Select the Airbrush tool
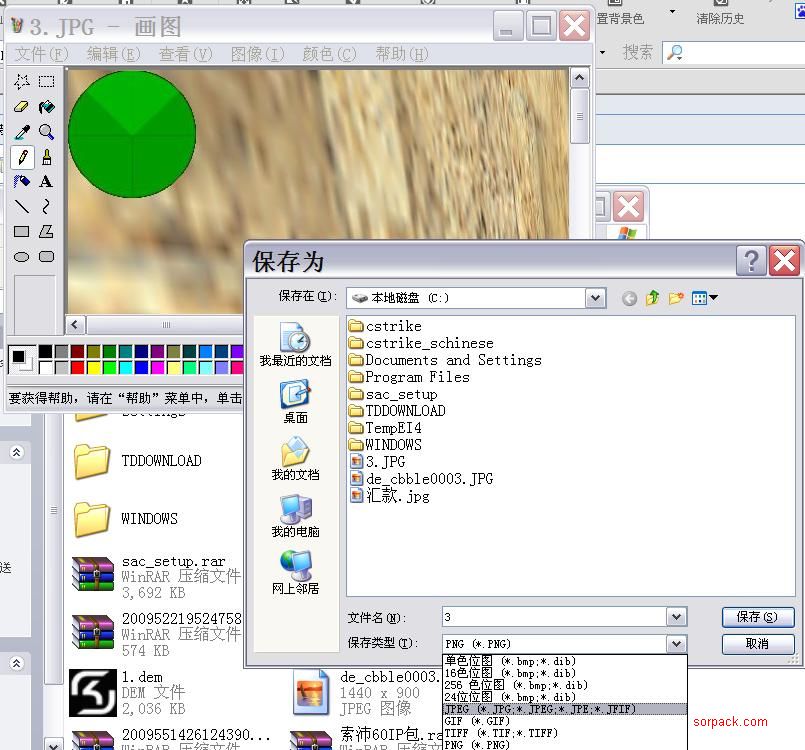805x750 pixels. (21, 181)
